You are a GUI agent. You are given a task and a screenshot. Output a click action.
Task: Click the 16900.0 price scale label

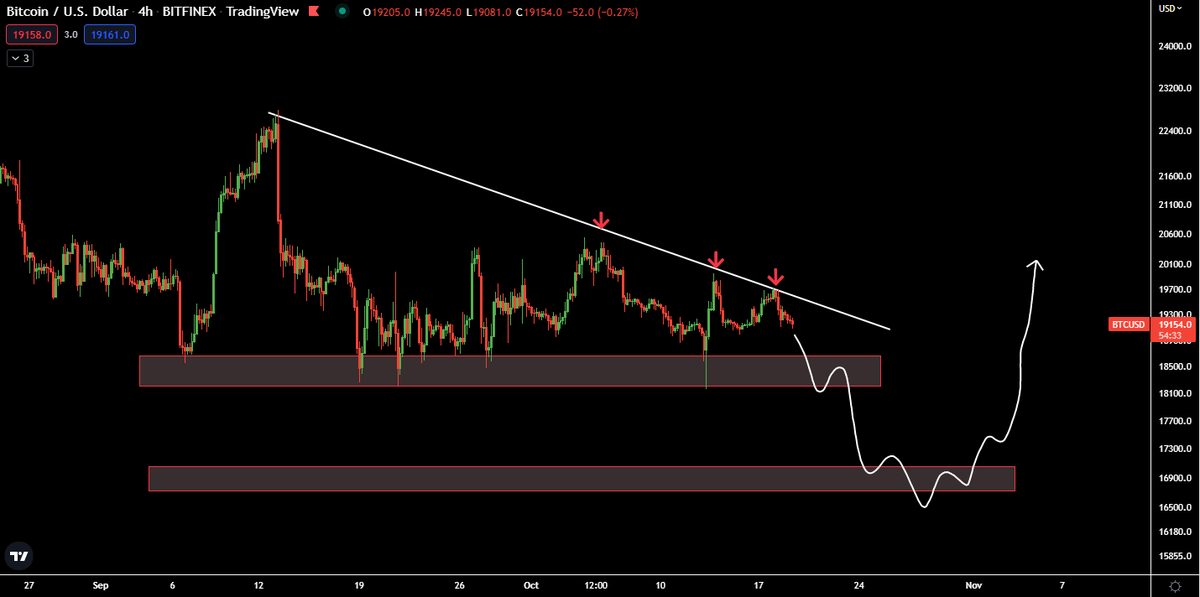click(x=1176, y=479)
